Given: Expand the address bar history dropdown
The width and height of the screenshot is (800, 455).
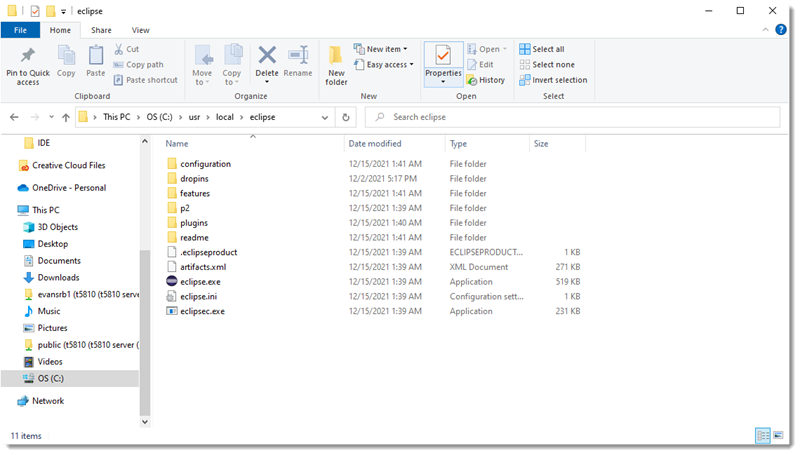Looking at the screenshot, I should 324,117.
